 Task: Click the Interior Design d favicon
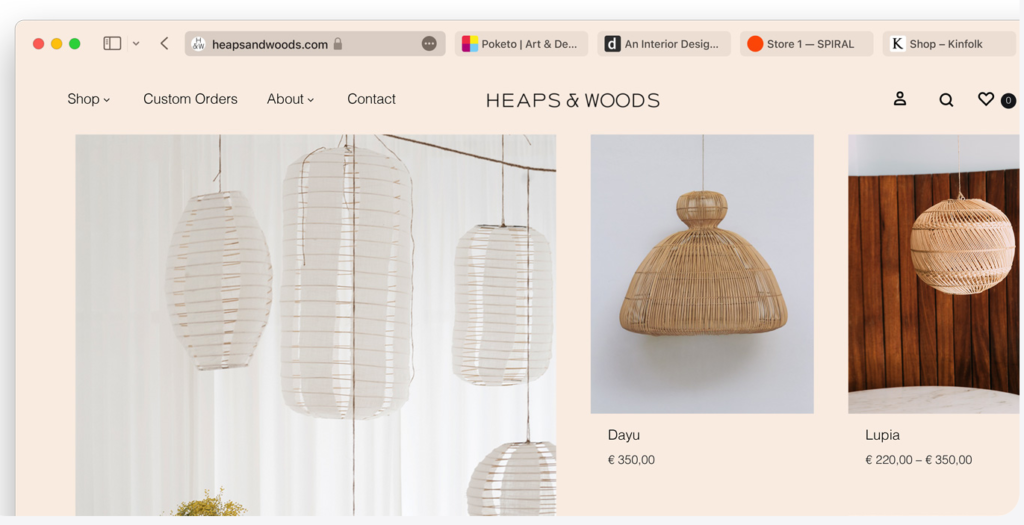click(x=612, y=44)
